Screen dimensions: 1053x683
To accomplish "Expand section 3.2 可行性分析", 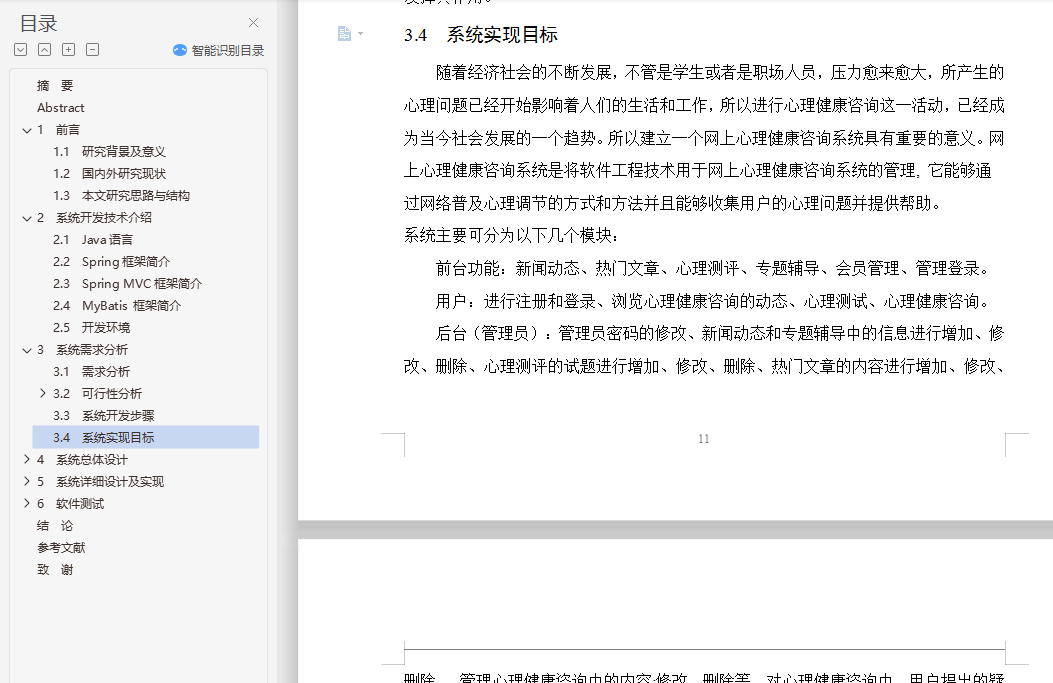I will tap(43, 393).
